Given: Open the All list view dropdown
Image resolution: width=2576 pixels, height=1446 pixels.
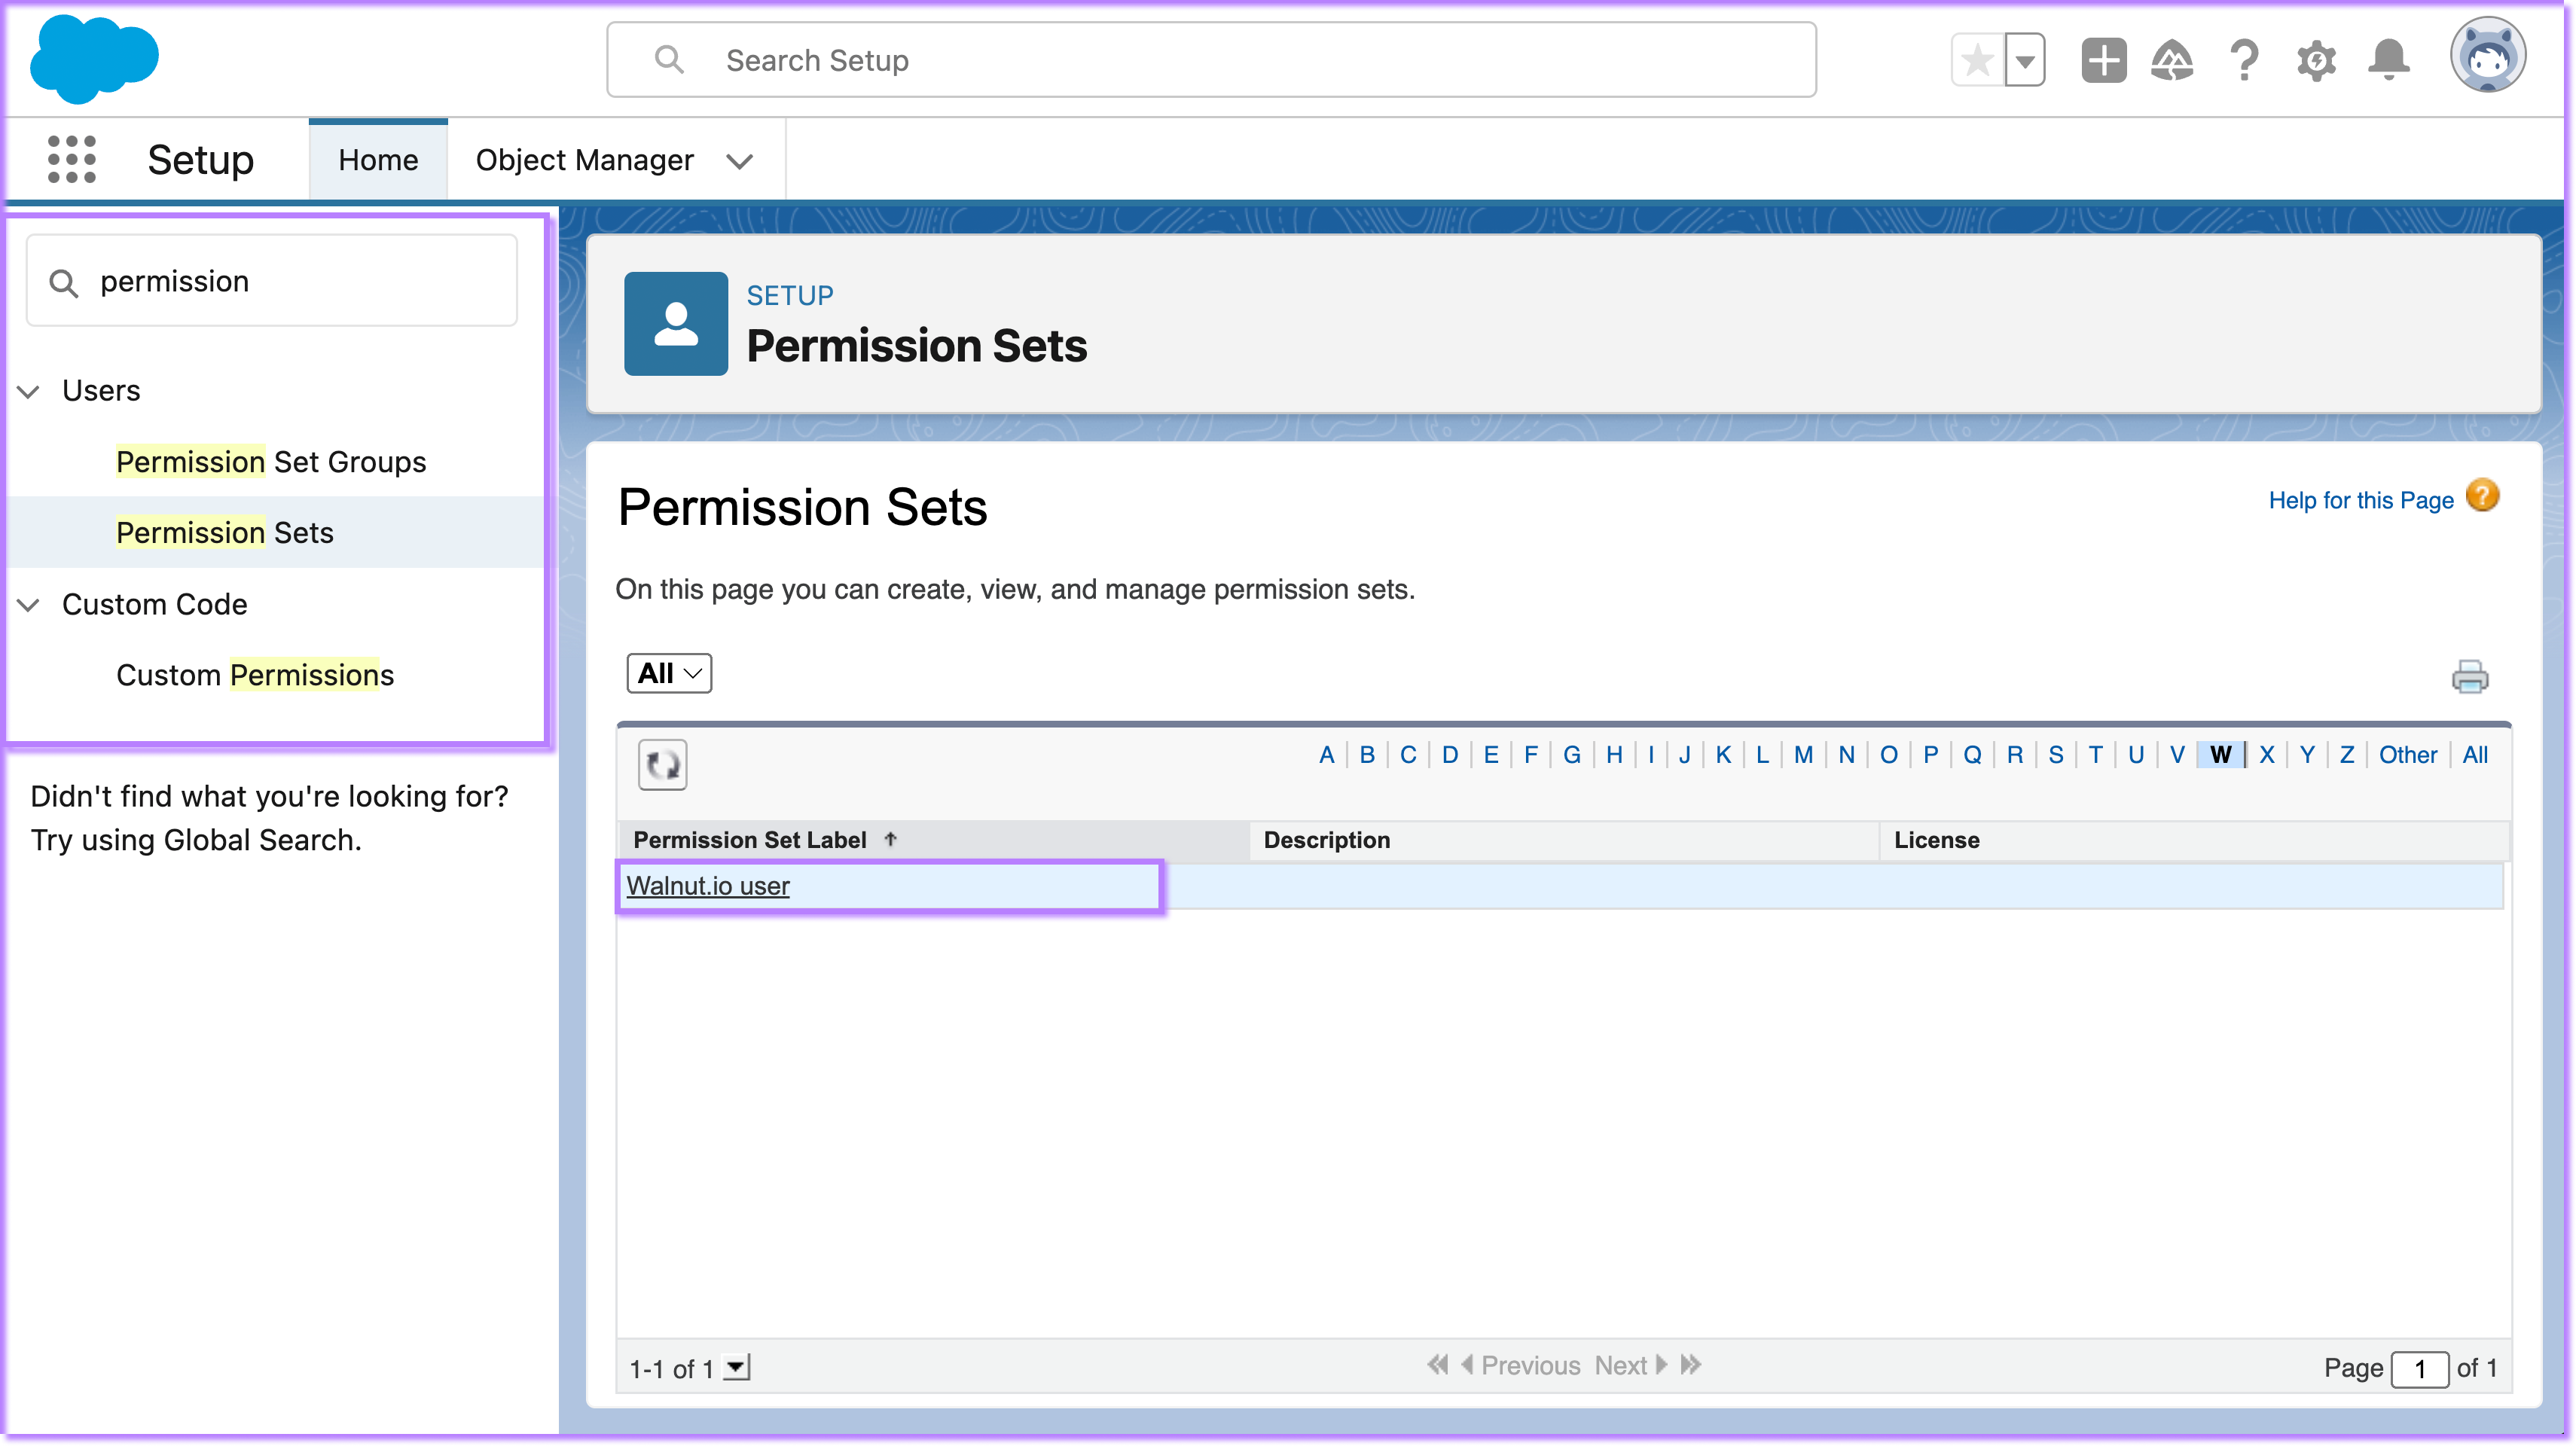Looking at the screenshot, I should [669, 673].
